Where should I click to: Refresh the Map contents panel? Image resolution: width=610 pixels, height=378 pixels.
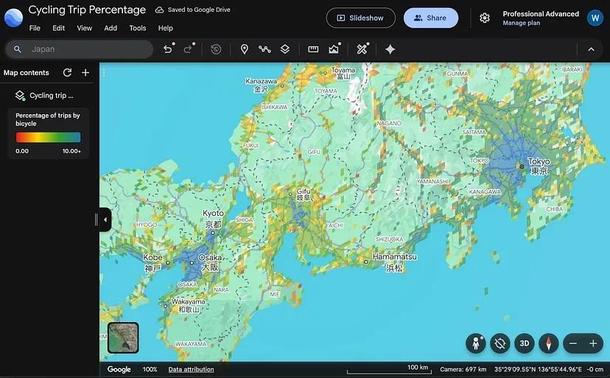[67, 73]
